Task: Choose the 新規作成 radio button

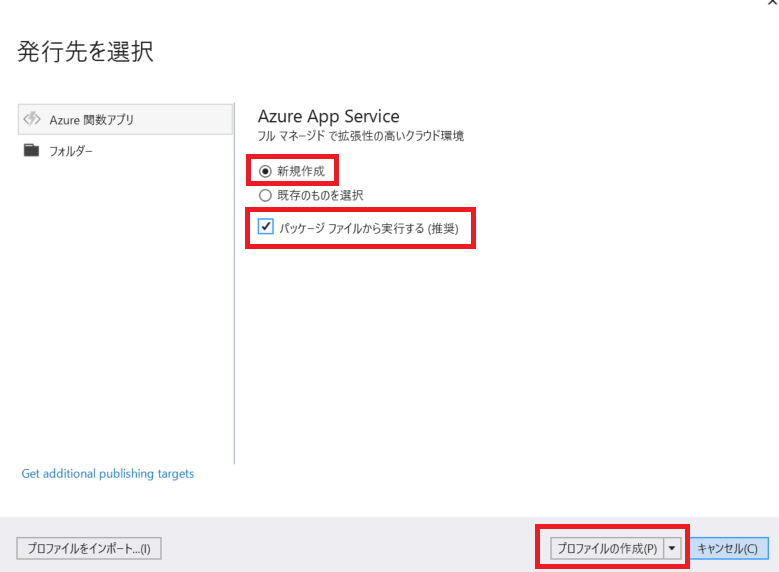Action: click(x=265, y=171)
